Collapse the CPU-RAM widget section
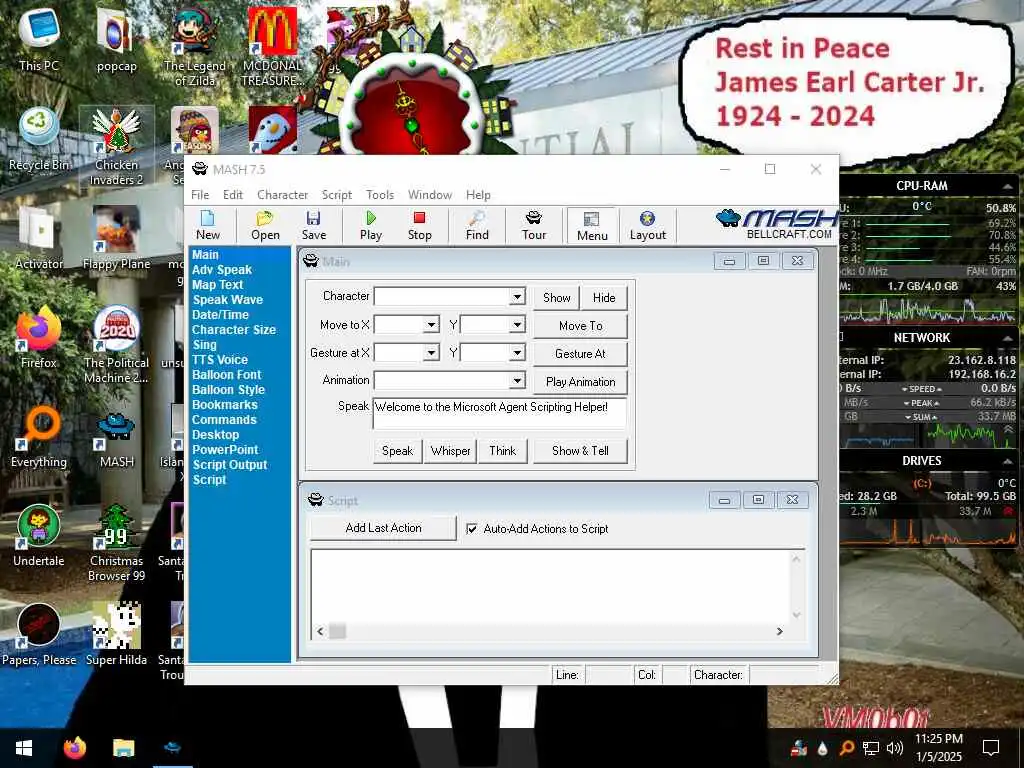The image size is (1024, 768). point(1007,186)
